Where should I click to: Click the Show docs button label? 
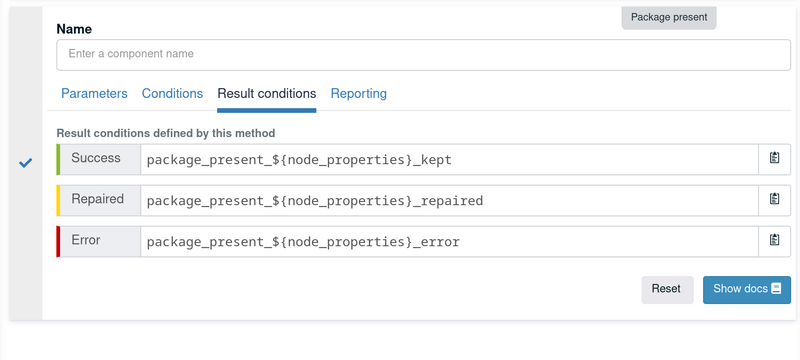pyautogui.click(x=740, y=289)
